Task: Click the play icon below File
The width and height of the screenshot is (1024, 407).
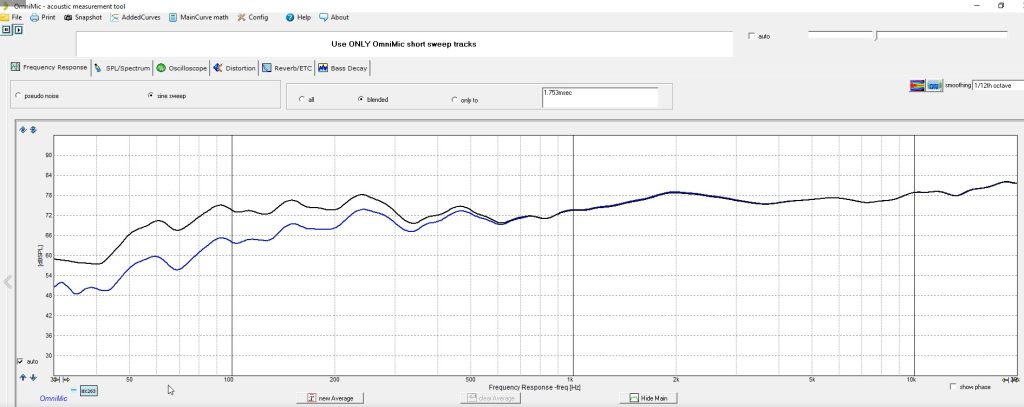Action: click(18, 30)
